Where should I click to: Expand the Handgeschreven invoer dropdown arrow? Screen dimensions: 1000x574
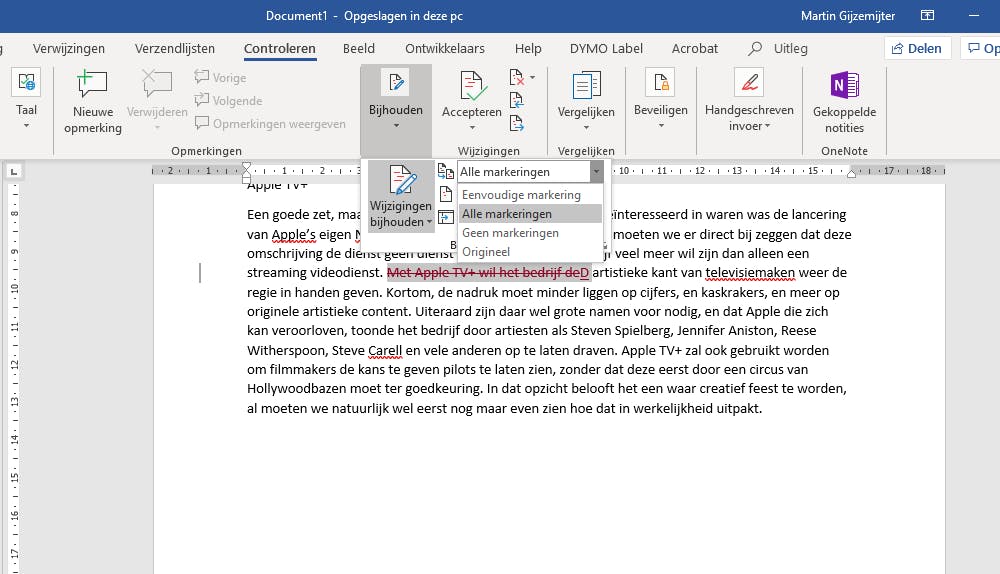tap(767, 126)
